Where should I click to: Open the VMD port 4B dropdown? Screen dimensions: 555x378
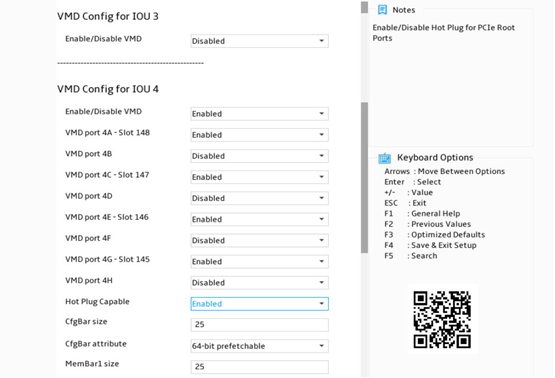pyautogui.click(x=259, y=156)
